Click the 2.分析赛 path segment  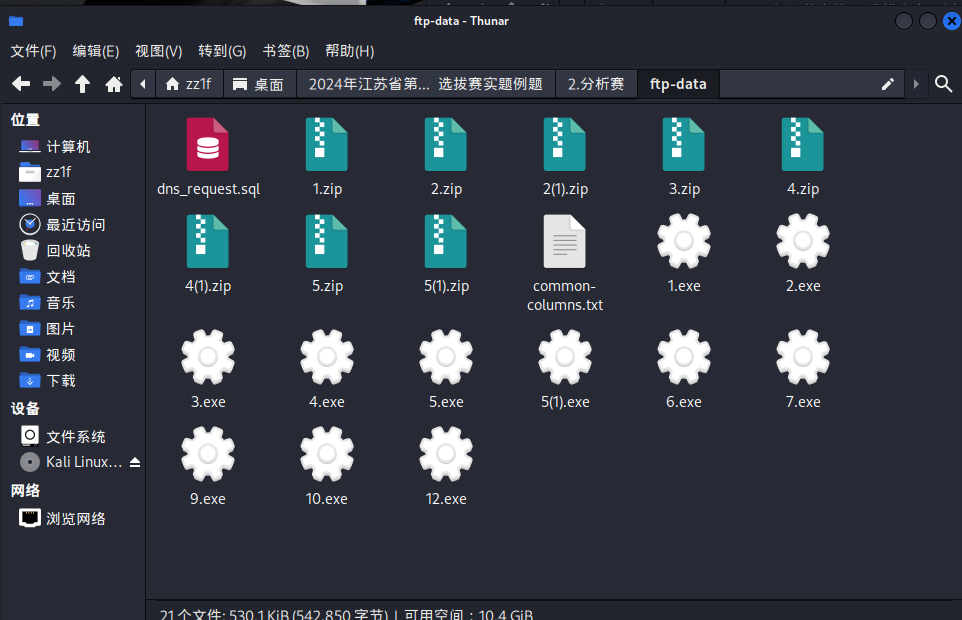(x=596, y=84)
